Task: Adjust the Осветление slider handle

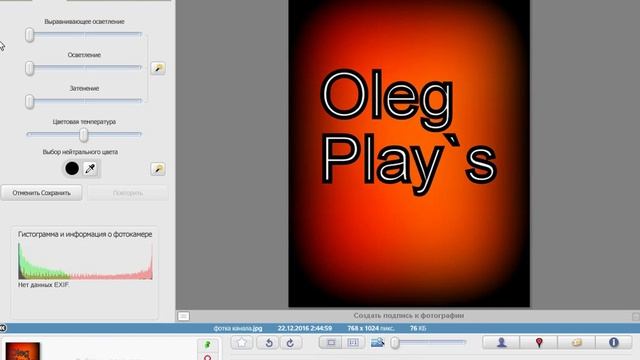Action: (29, 68)
